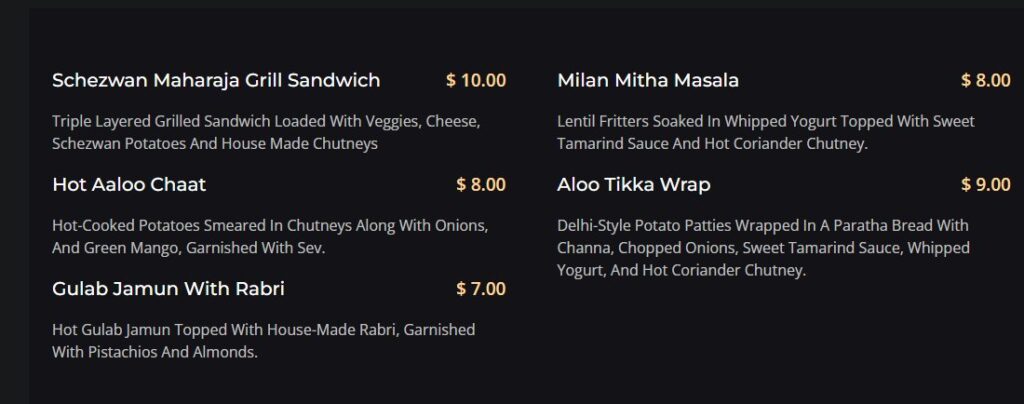Click the $ 7.00 Gulab Jamun price
Screen dimensions: 1024x404
[x=481, y=288]
